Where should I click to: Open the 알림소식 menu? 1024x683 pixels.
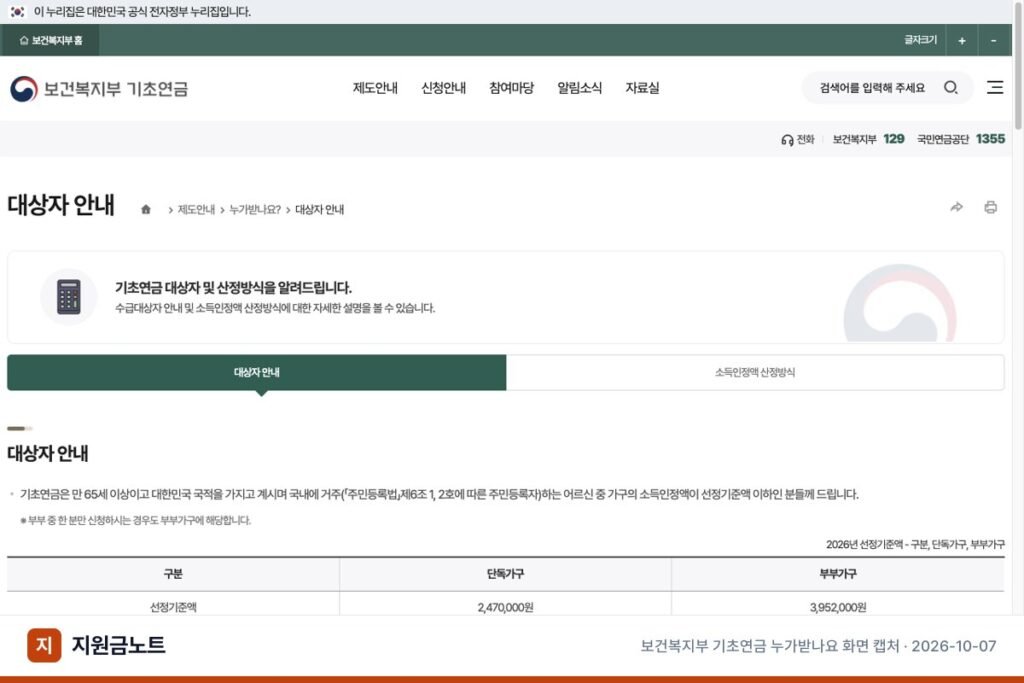tap(579, 88)
